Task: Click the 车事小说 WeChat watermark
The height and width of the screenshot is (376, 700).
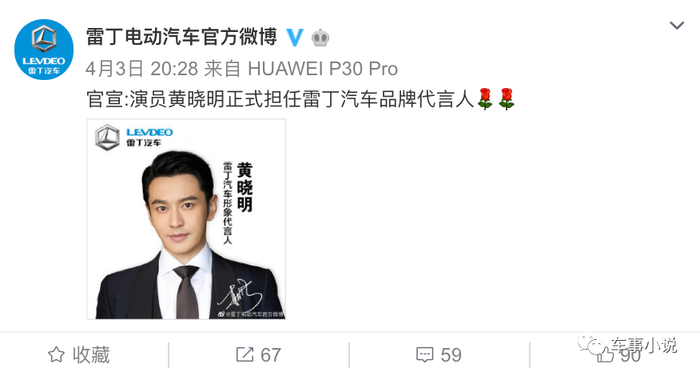Action: click(x=627, y=345)
